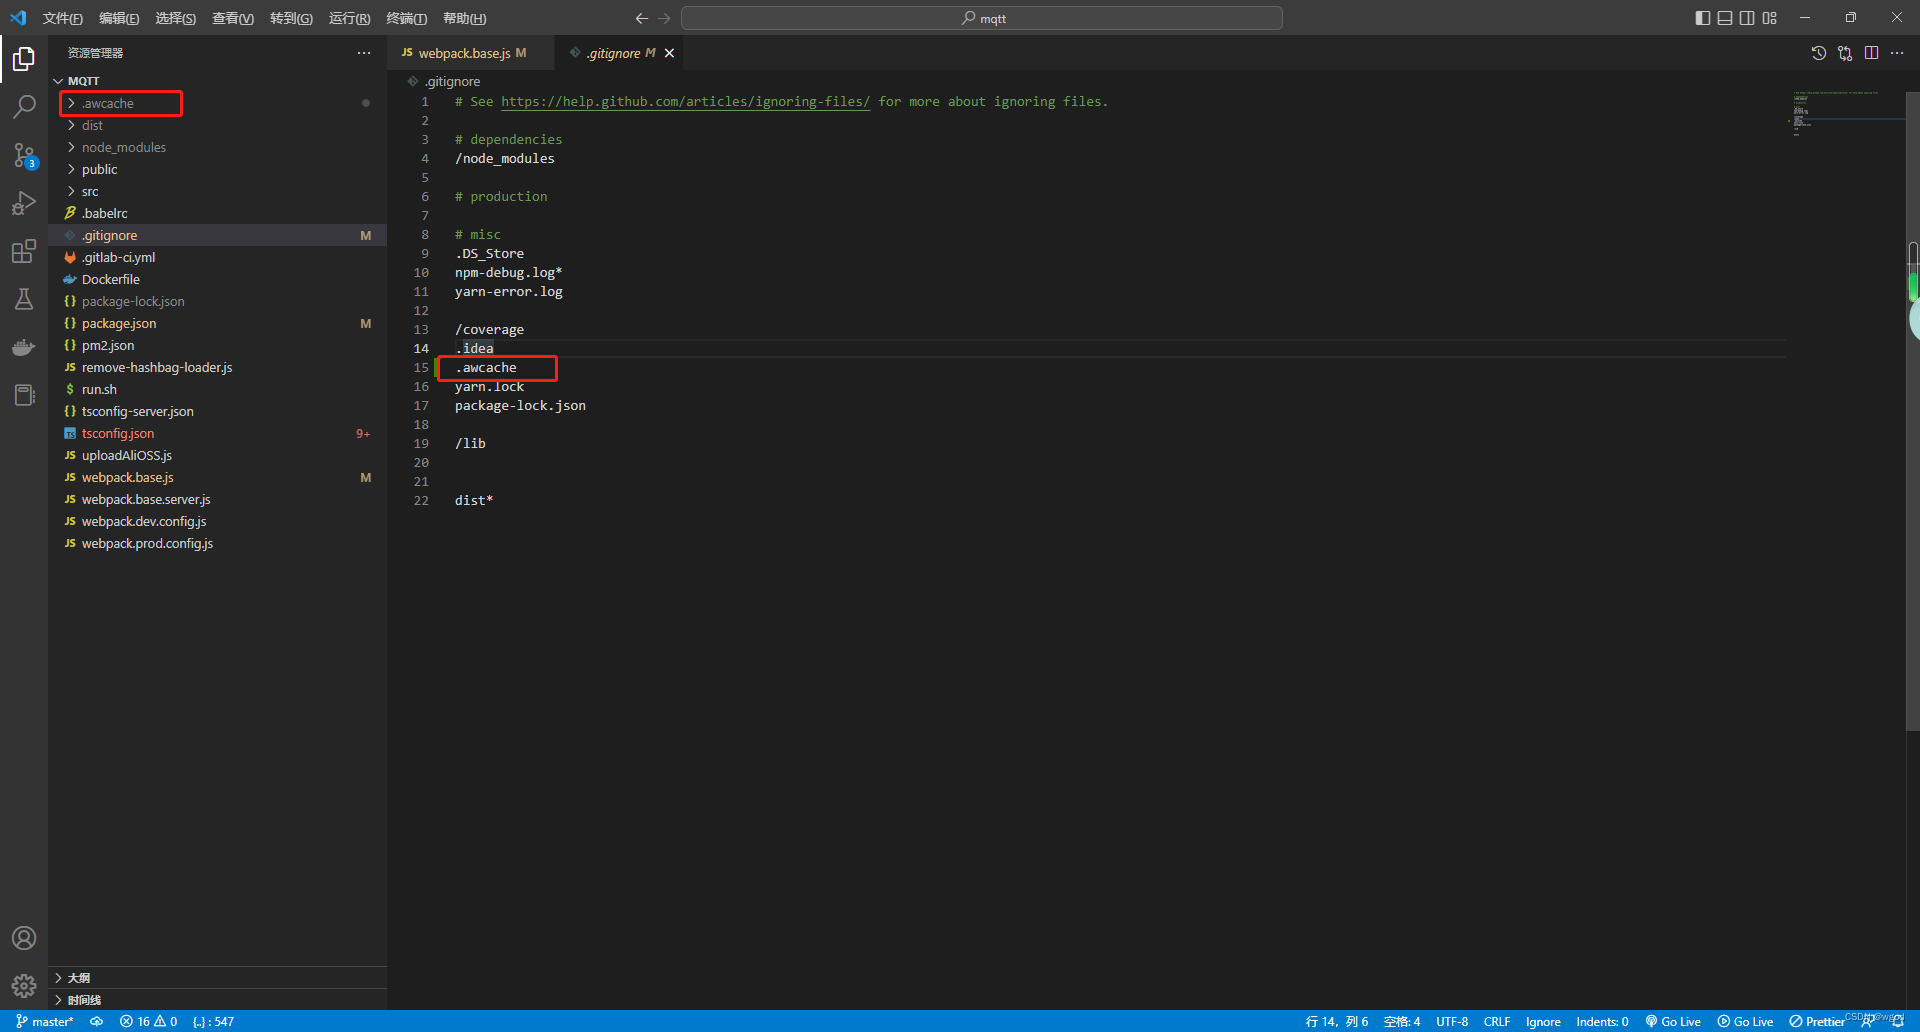Open Source Control showing 3 changes
Viewport: 1920px width, 1032px height.
[23, 155]
